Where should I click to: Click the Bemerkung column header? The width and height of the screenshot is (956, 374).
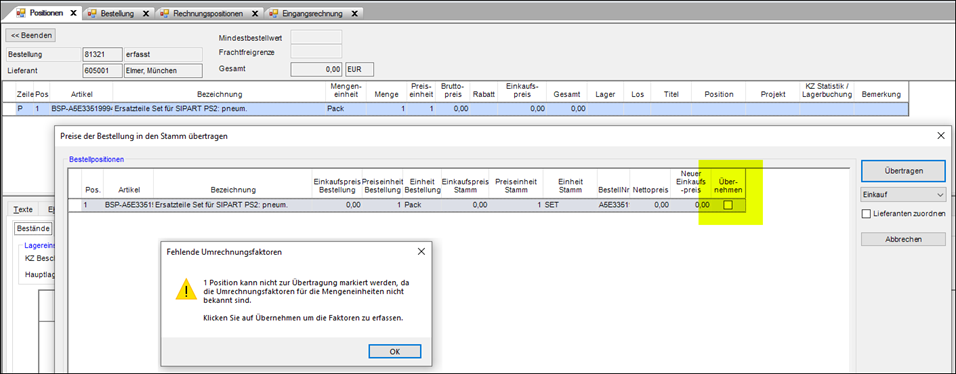[882, 94]
